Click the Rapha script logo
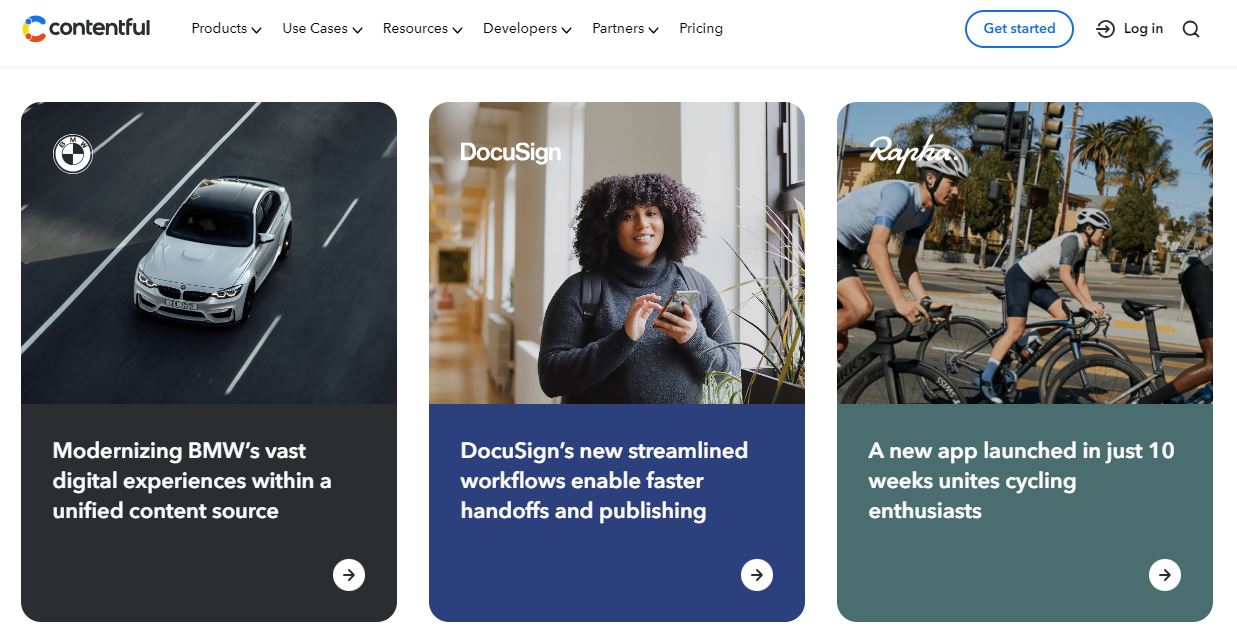The height and width of the screenshot is (632, 1237). (x=912, y=153)
